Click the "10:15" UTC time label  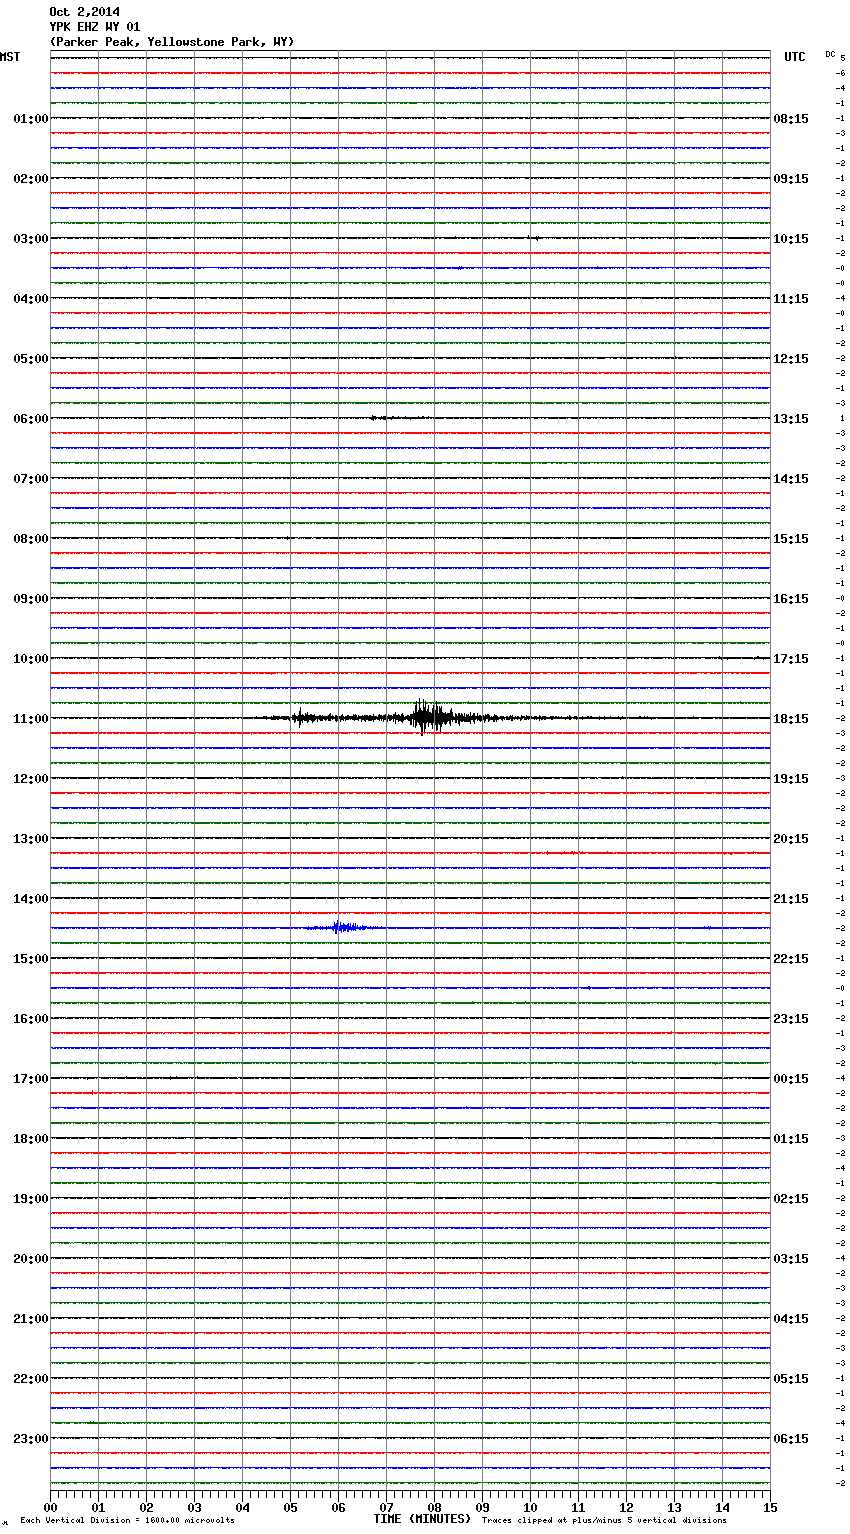791,239
